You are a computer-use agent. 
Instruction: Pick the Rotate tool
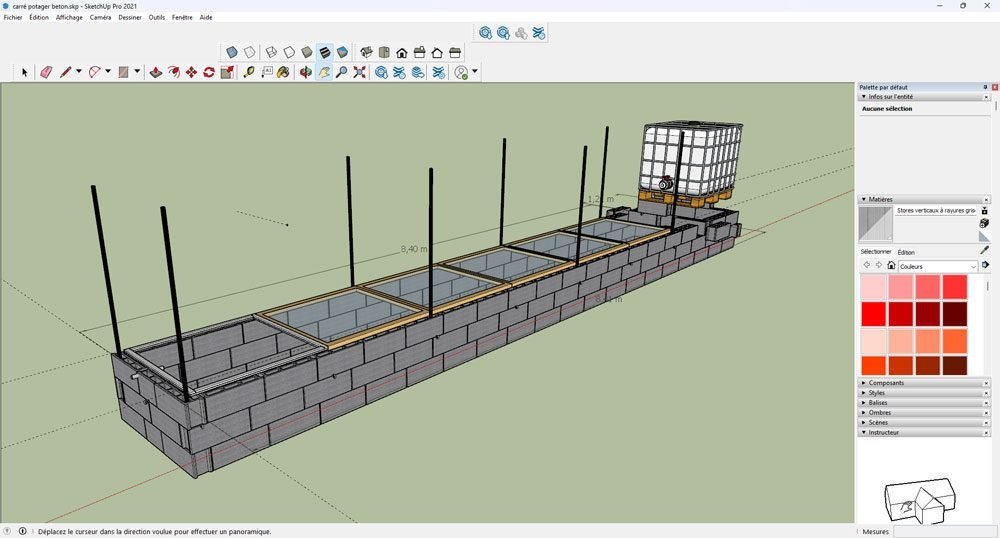point(209,72)
